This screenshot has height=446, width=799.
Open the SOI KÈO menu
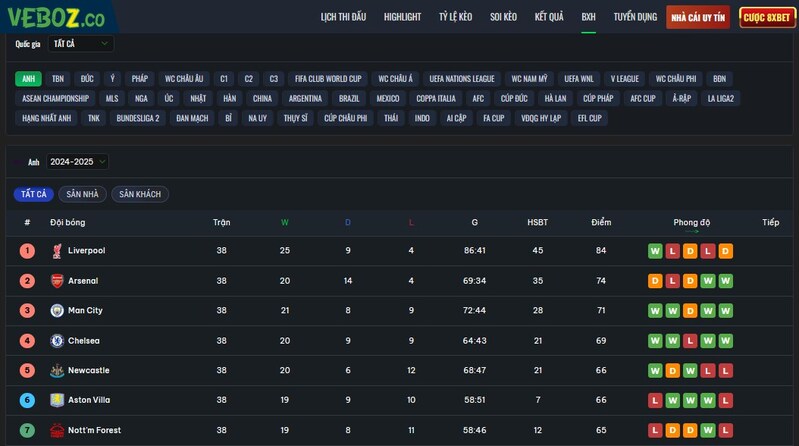coord(503,17)
